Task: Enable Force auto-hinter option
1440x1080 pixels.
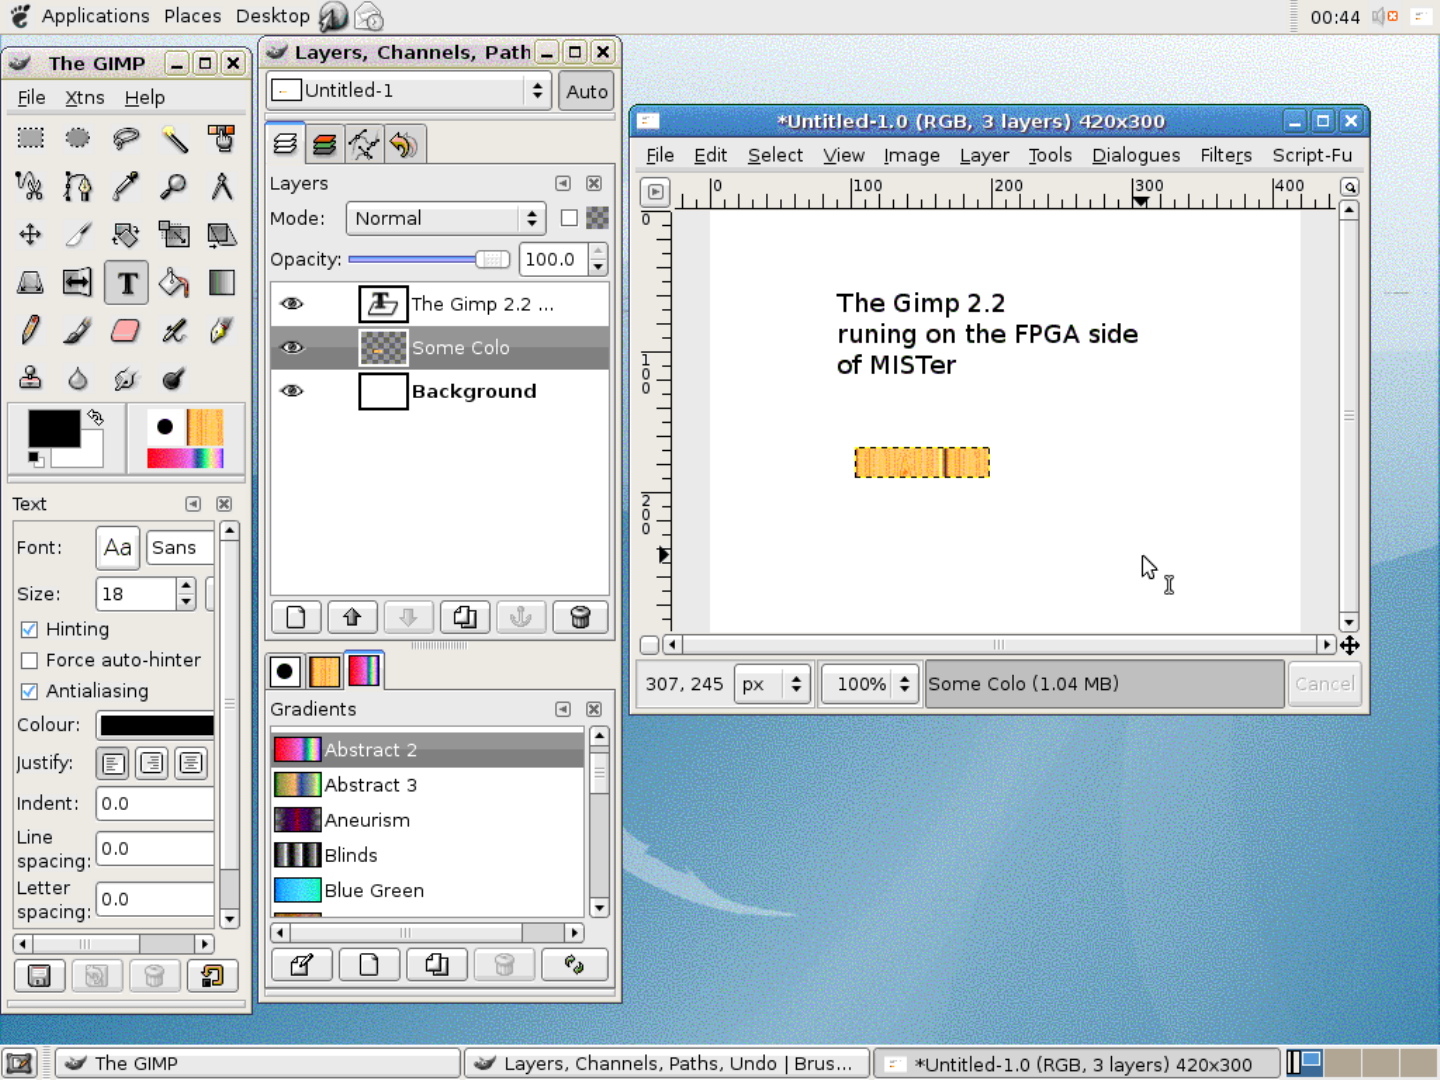Action: click(29, 660)
